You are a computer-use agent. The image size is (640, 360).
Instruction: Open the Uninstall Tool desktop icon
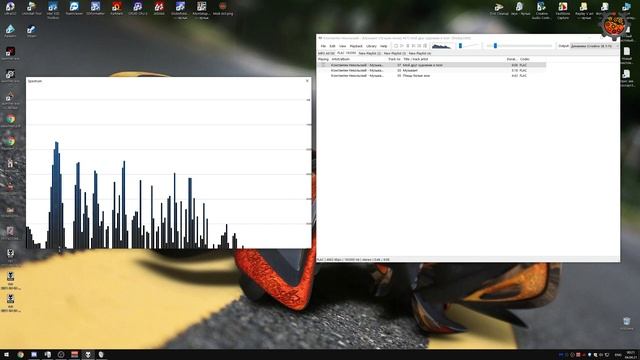pos(31,8)
